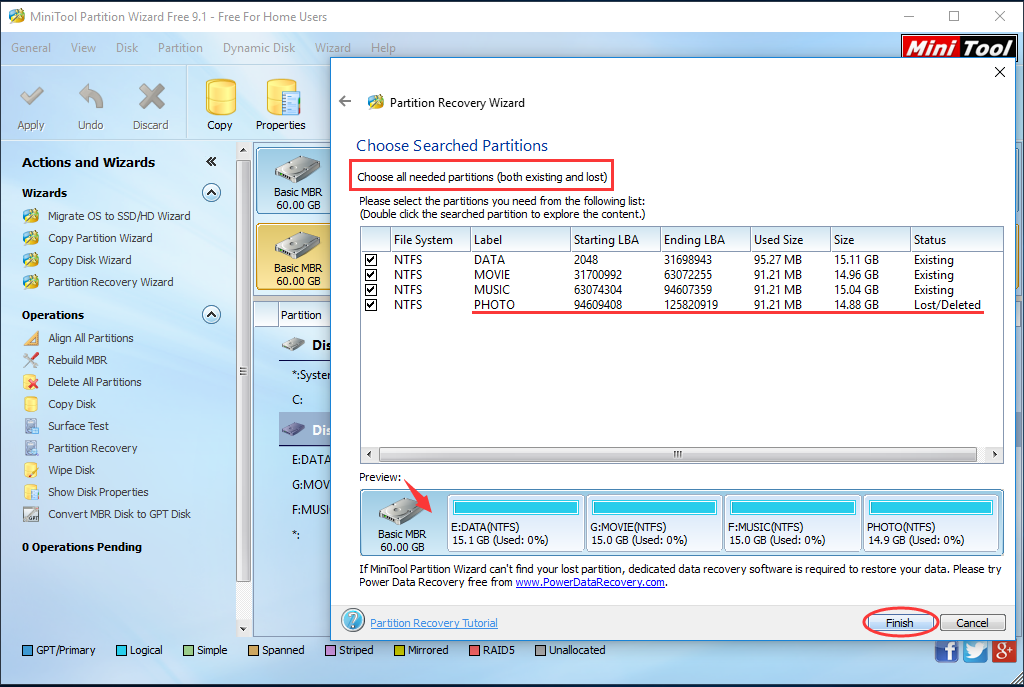
Task: Sort by the Starting LBA column header
Action: point(615,240)
